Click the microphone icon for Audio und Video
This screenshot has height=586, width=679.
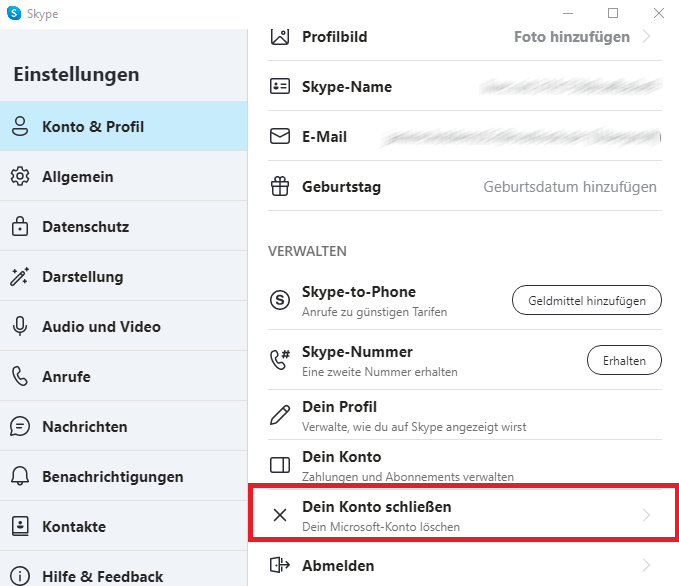point(20,326)
